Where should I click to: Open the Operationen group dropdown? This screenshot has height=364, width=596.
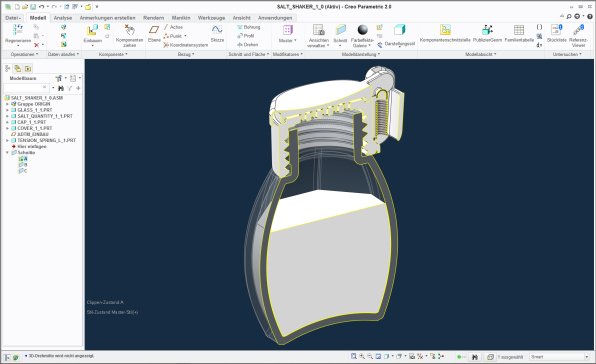[25, 54]
